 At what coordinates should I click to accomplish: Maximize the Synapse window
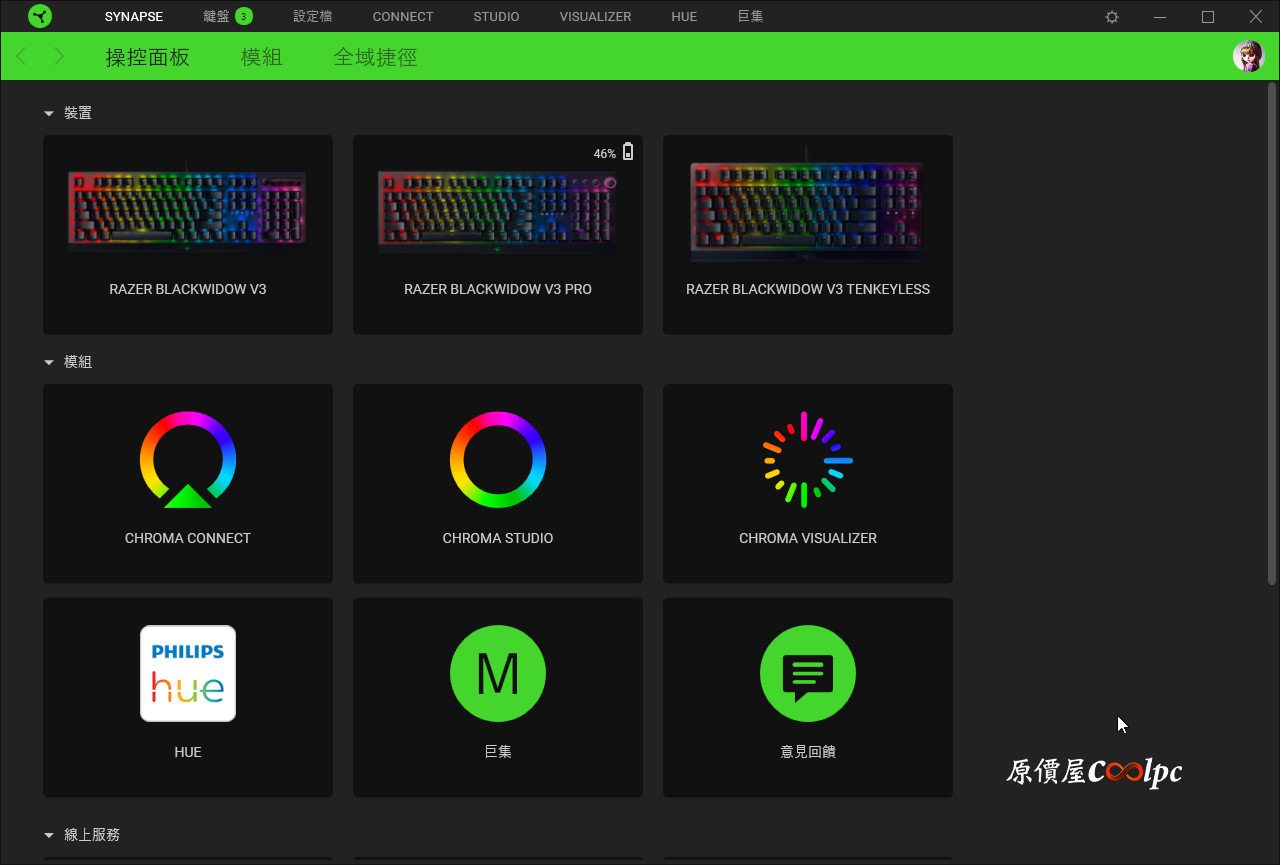(1208, 17)
